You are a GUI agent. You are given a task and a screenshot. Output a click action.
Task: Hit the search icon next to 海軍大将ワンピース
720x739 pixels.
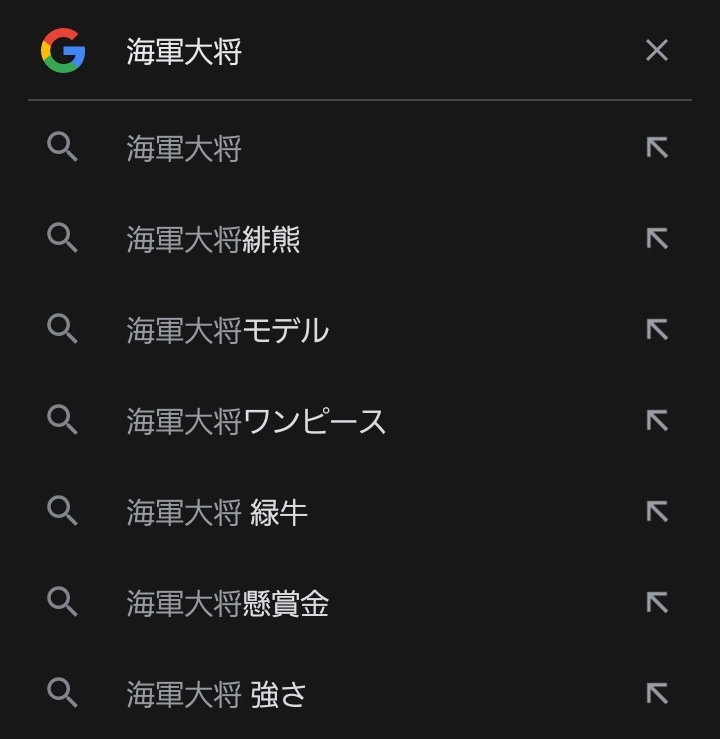(63, 421)
